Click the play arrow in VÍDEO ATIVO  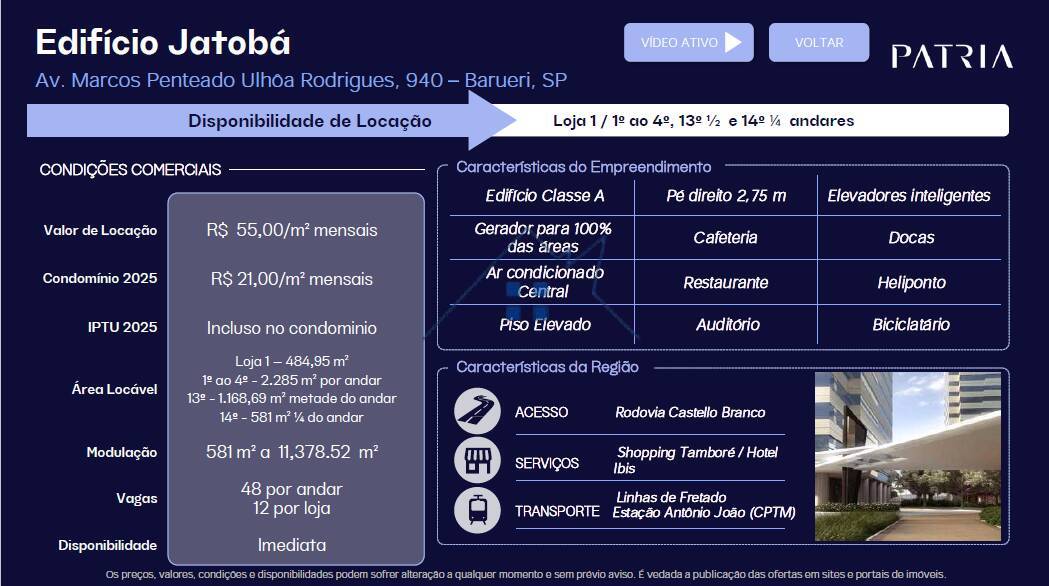click(733, 42)
